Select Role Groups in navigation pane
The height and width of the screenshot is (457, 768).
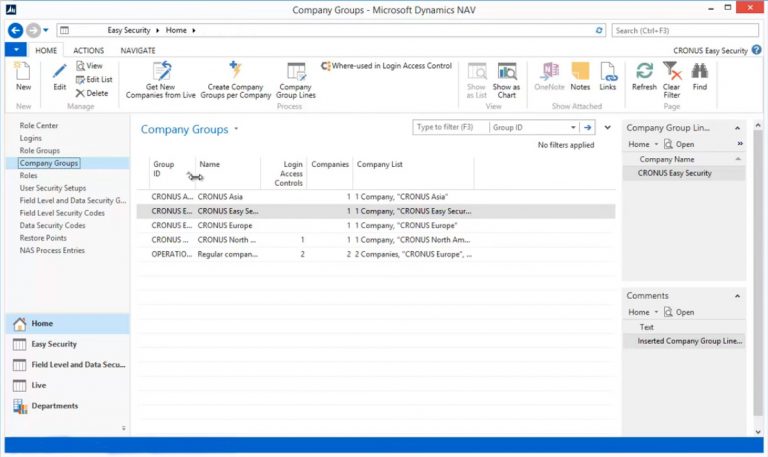[x=40, y=150]
